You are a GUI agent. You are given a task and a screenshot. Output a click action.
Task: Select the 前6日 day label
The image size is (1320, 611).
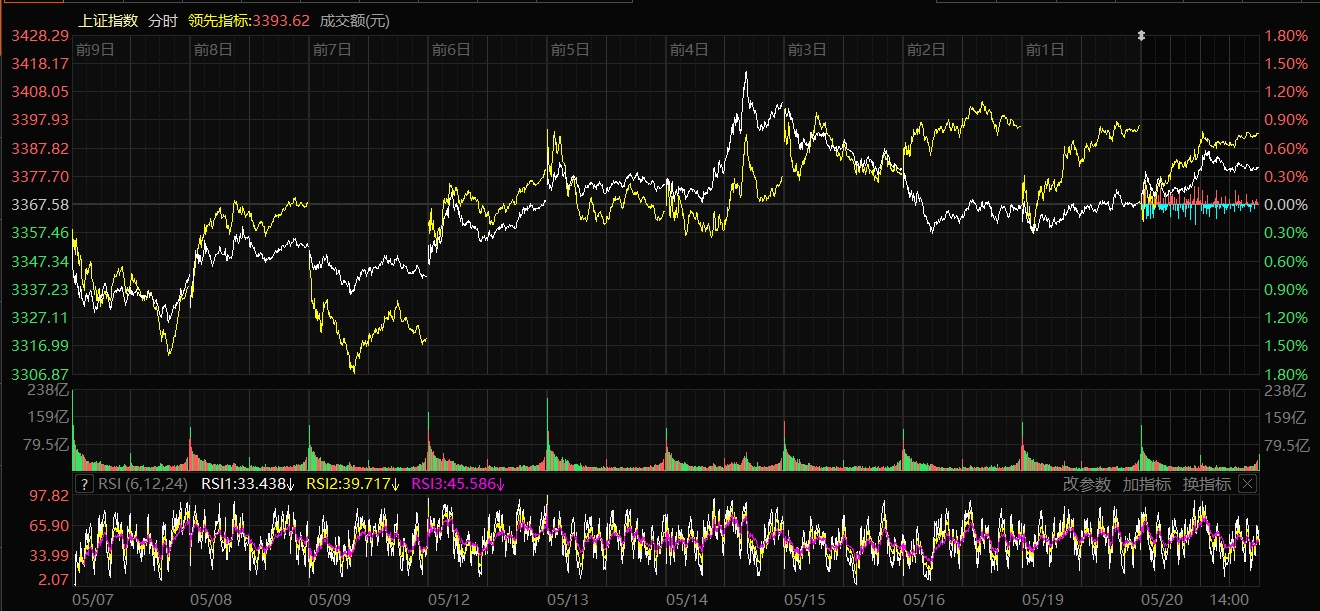tap(451, 48)
